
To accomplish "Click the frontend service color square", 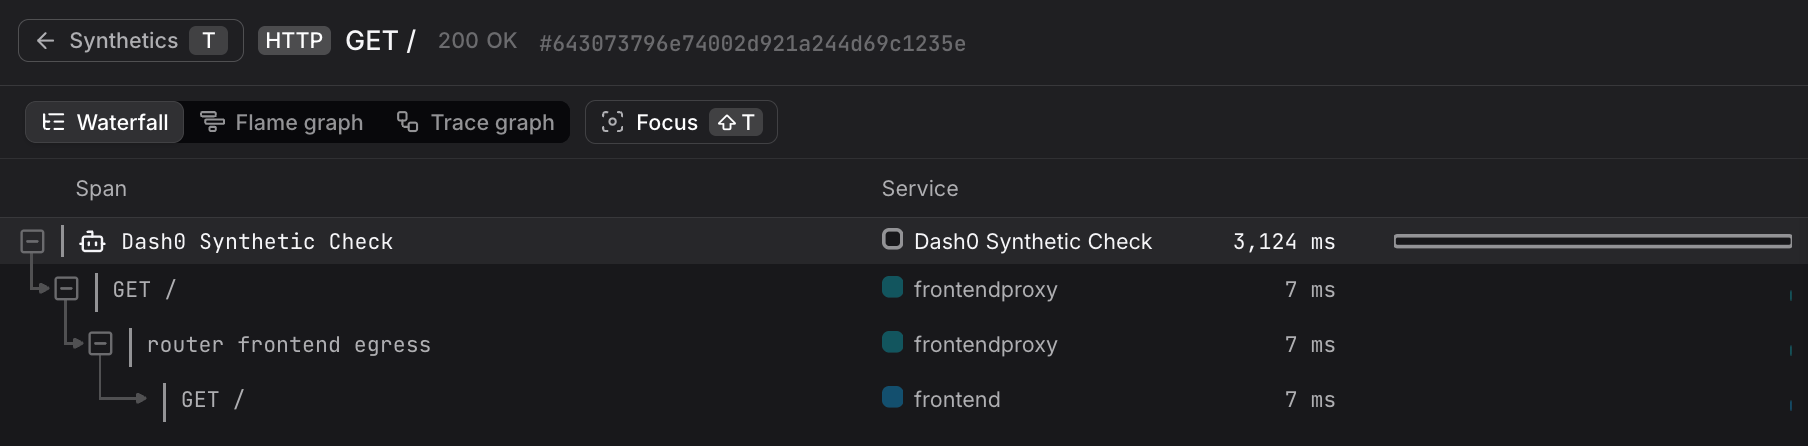I will [x=893, y=397].
